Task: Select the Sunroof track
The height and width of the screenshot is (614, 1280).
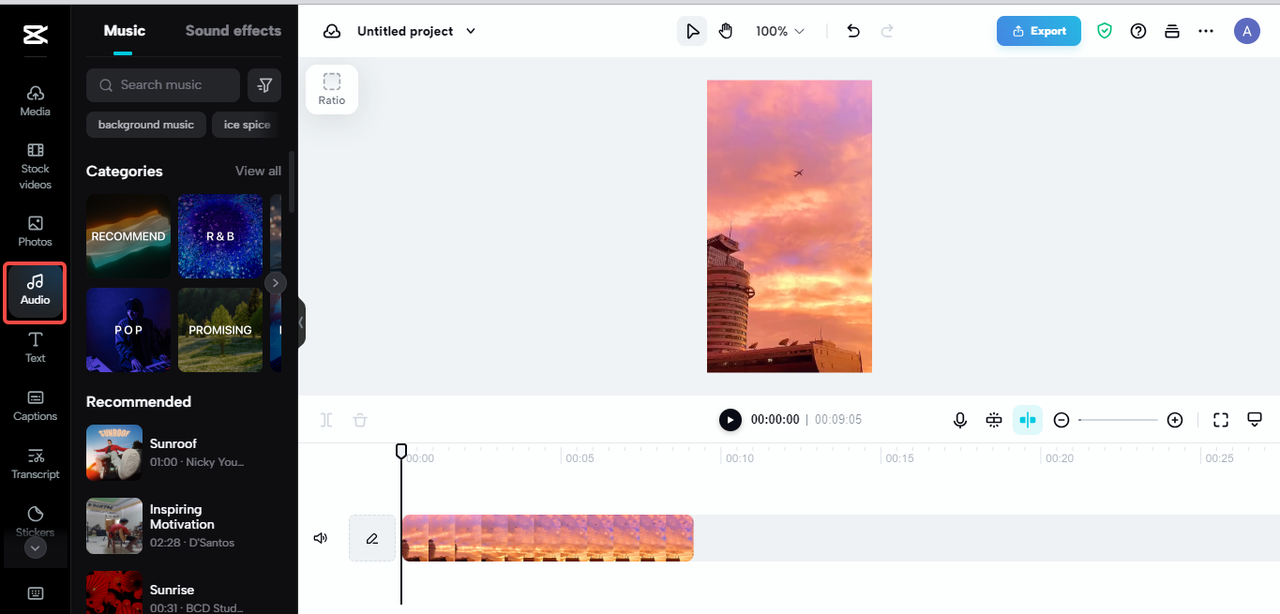Action: 184,453
